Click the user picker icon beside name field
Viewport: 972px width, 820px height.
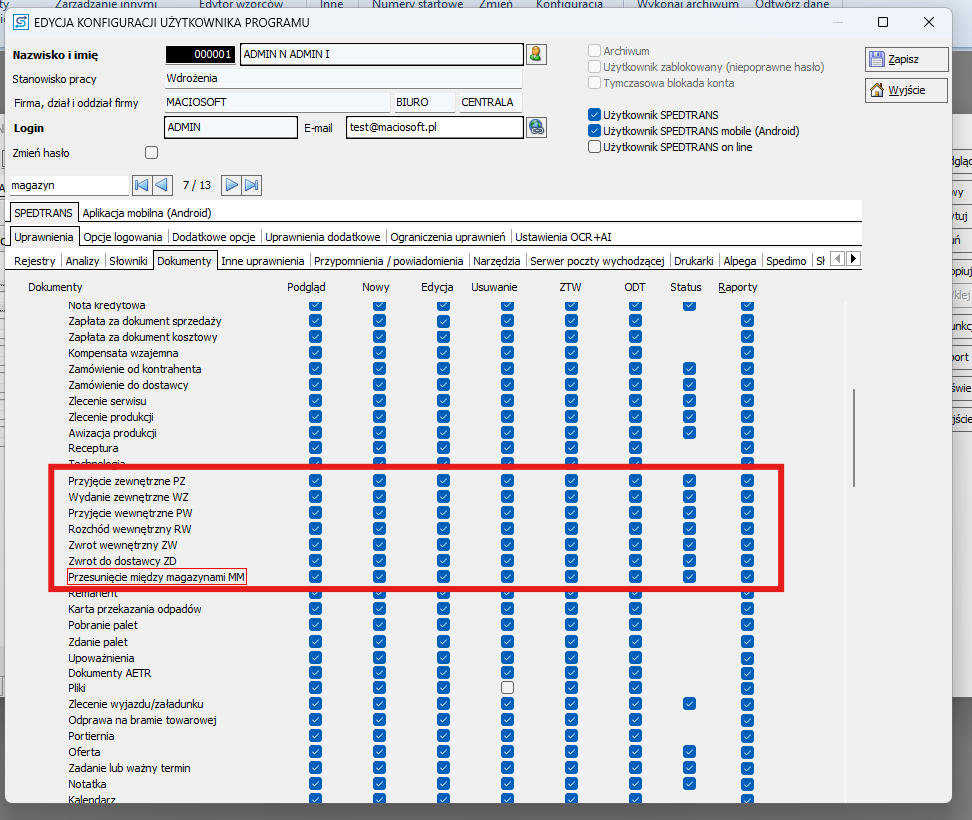[x=536, y=54]
